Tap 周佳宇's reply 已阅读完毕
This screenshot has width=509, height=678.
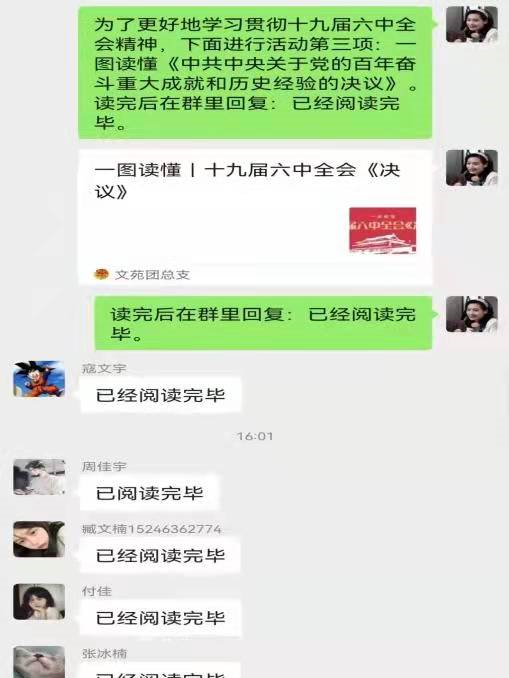pos(150,493)
